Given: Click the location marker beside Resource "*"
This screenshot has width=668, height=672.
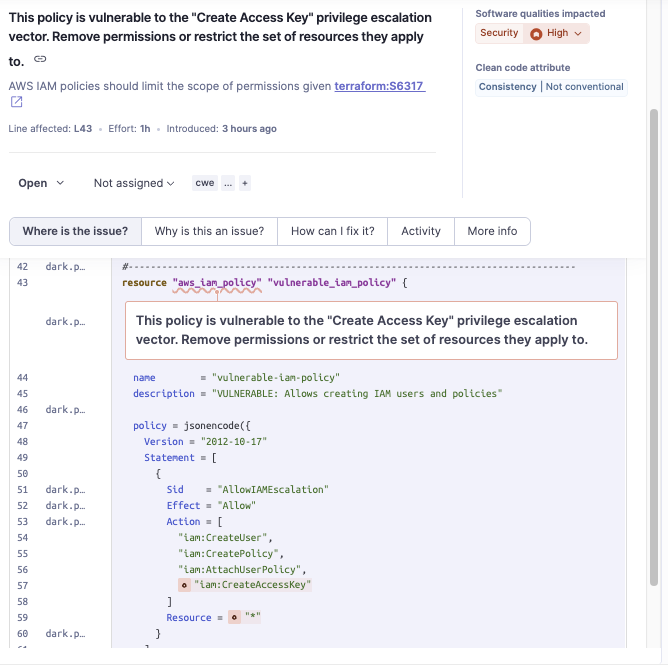Looking at the screenshot, I should coord(234,618).
